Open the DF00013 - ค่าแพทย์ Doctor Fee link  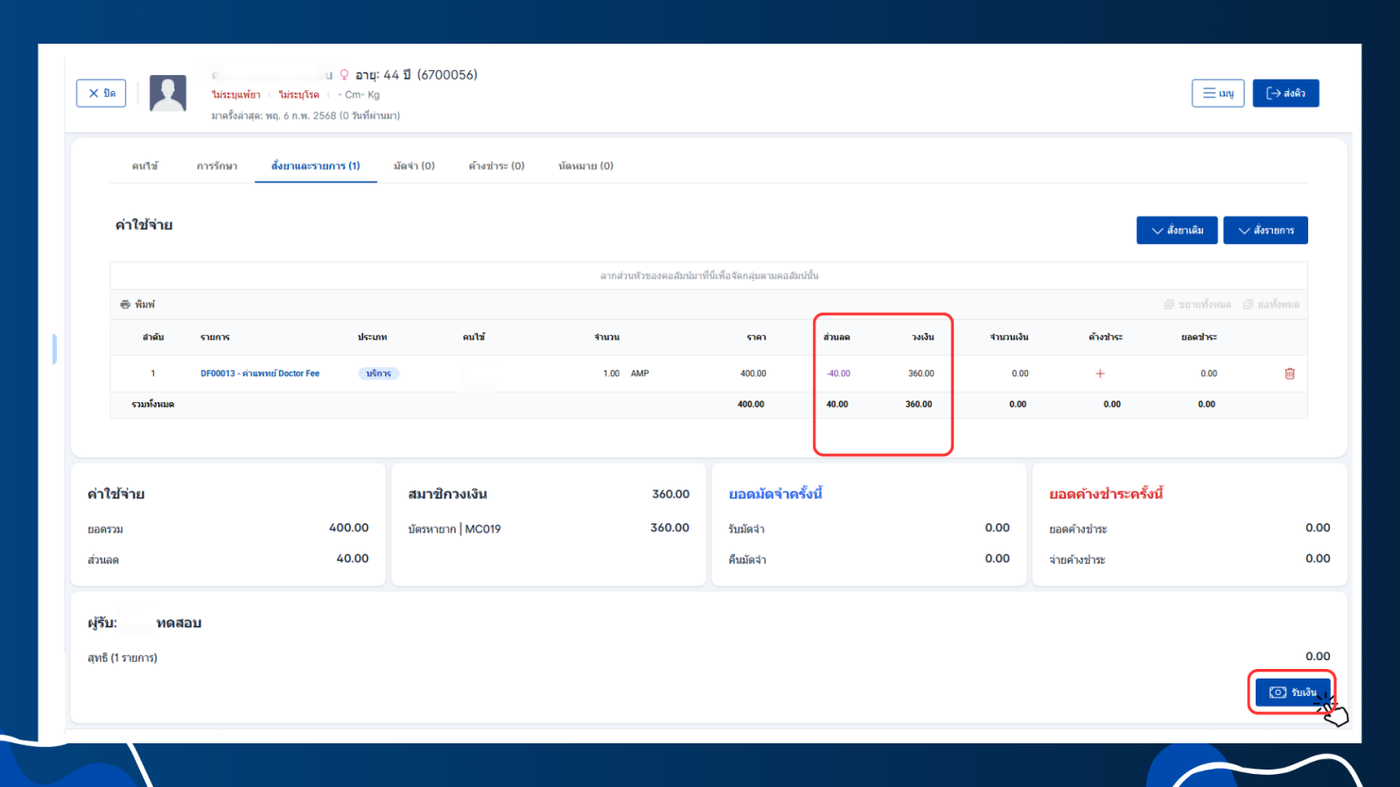tap(260, 373)
